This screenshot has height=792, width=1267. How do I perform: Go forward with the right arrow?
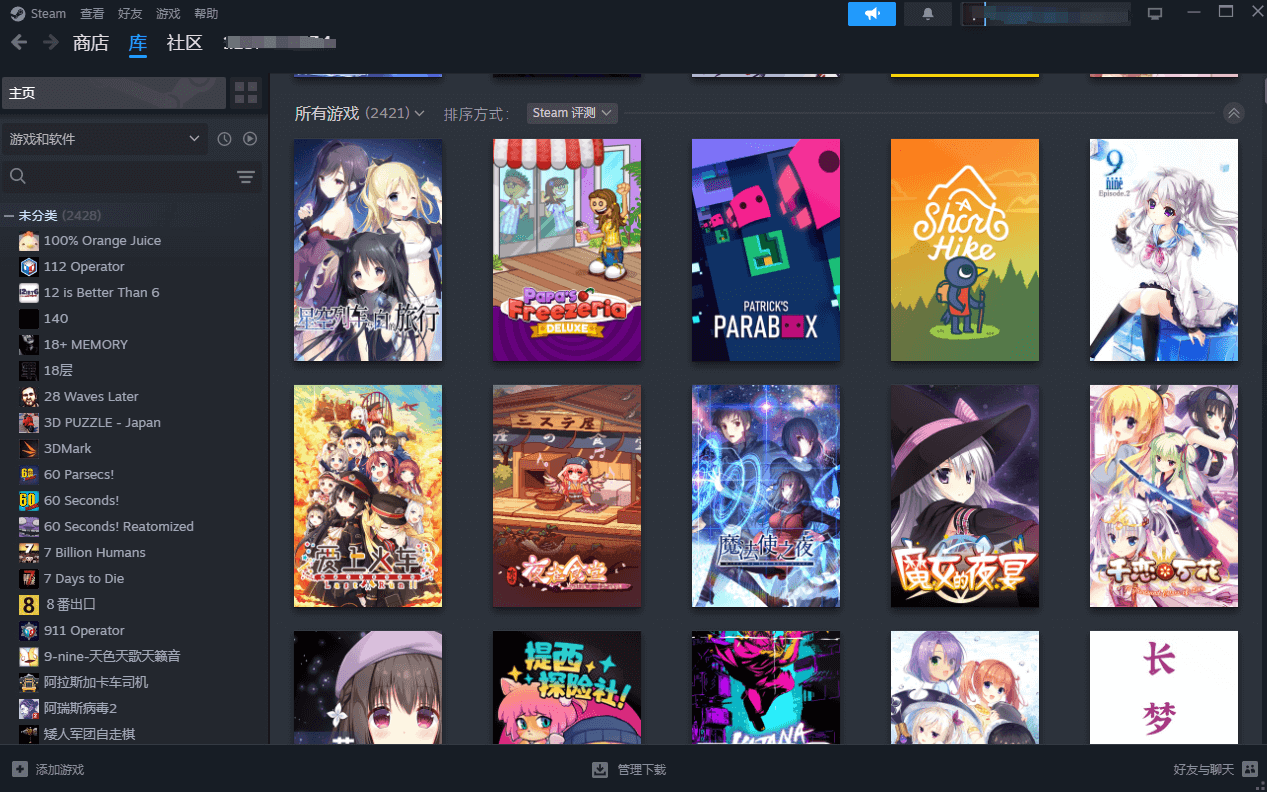[x=50, y=42]
